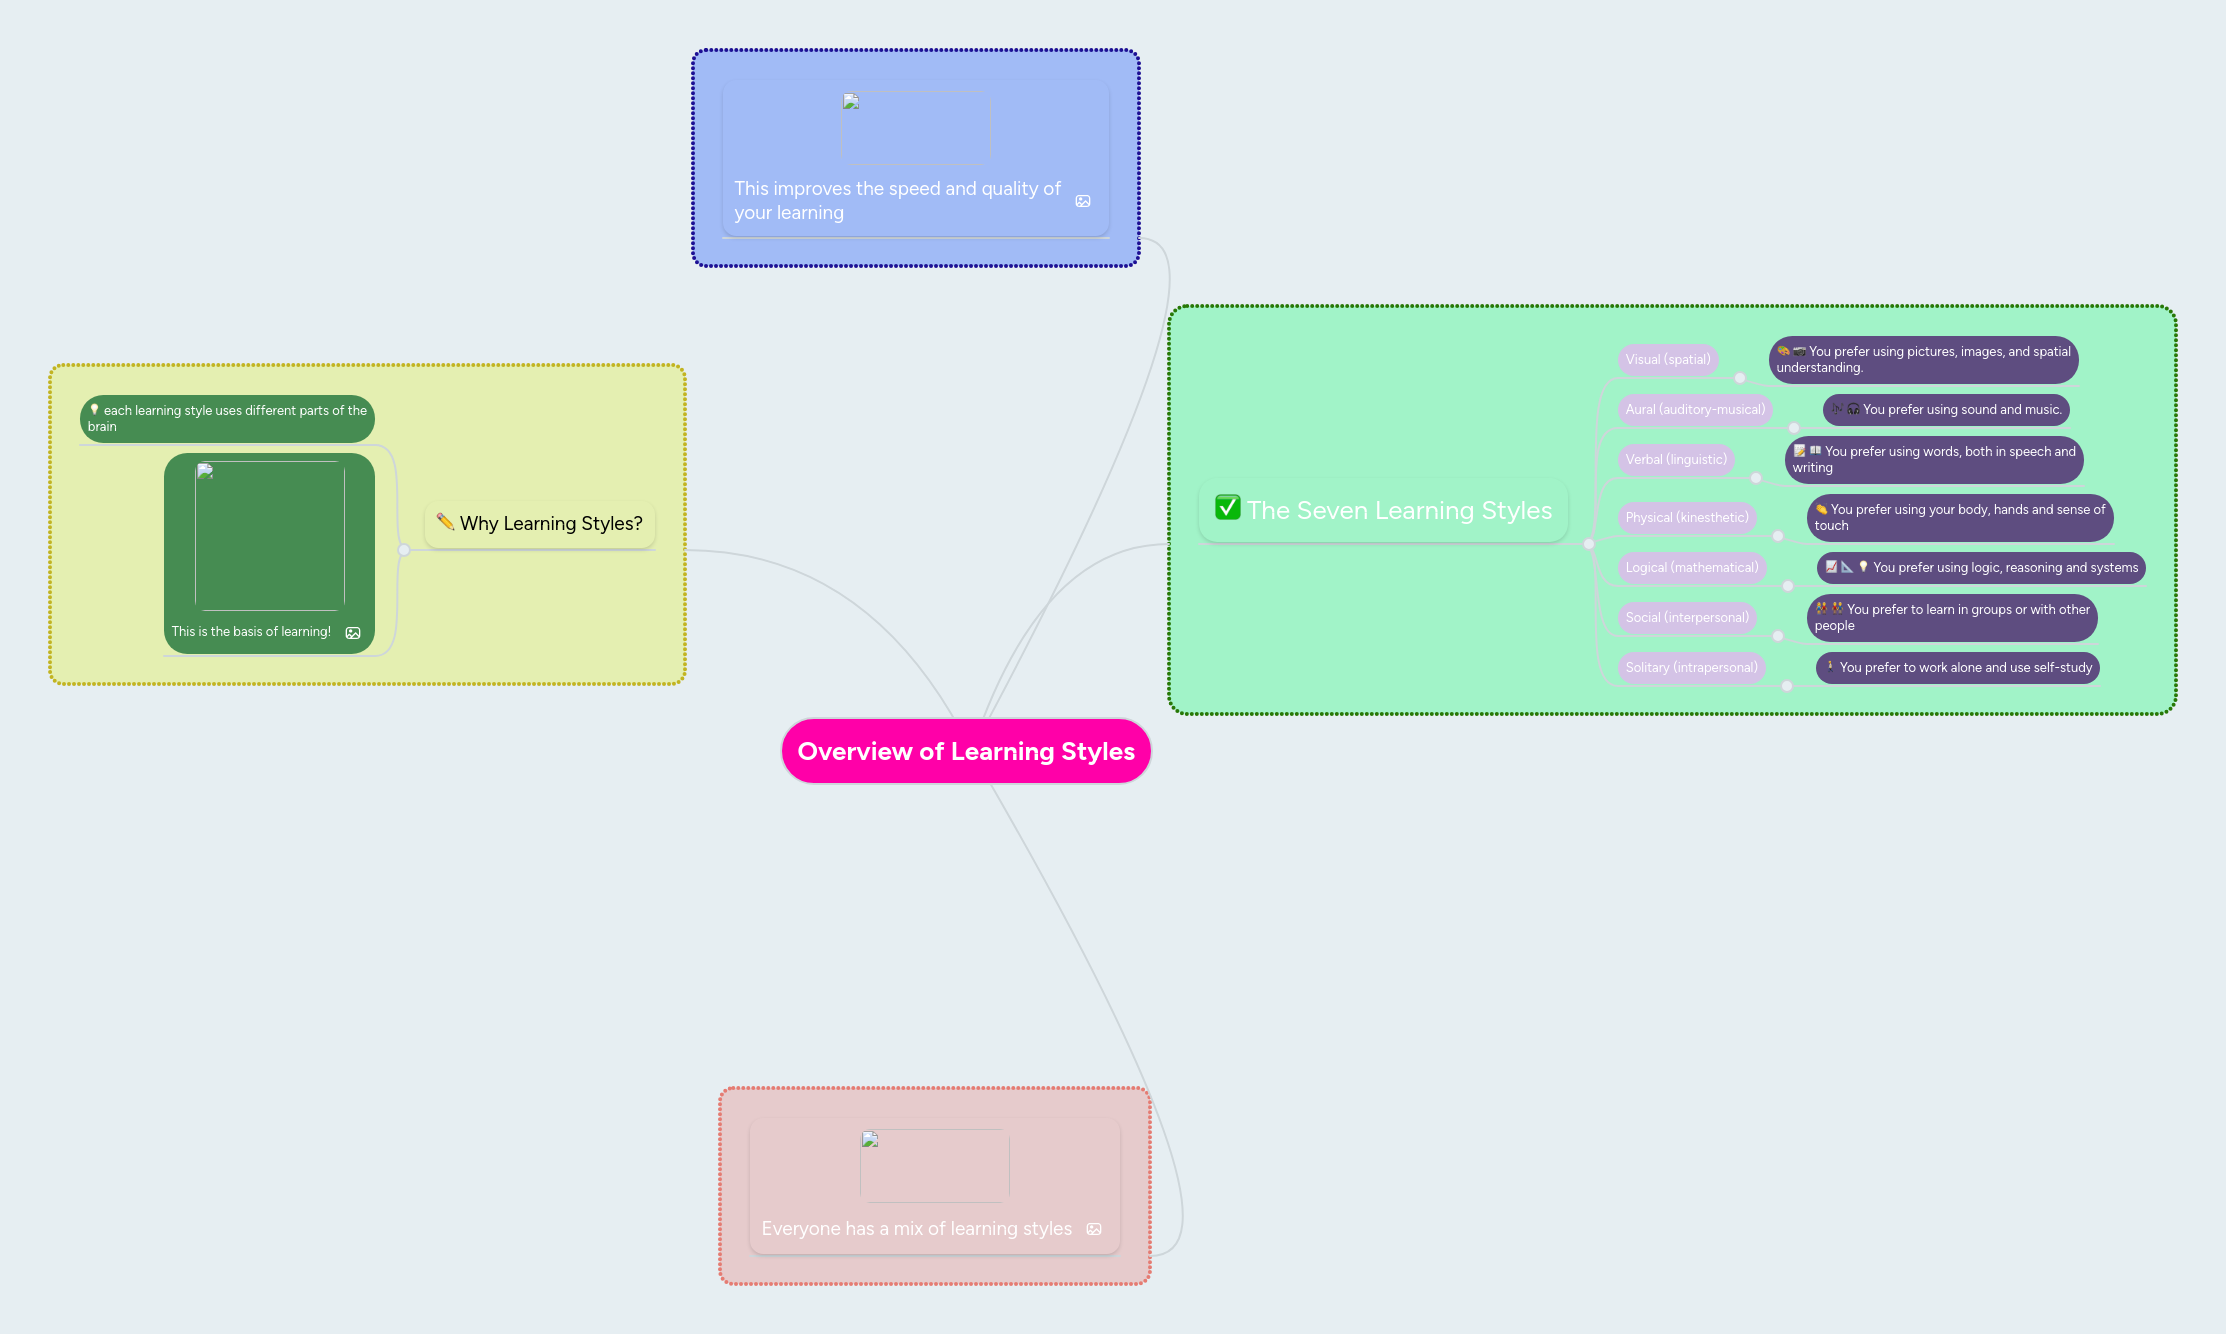Click the headphones icon in the sound and music node
This screenshot has width=2226, height=1334.
1852,408
